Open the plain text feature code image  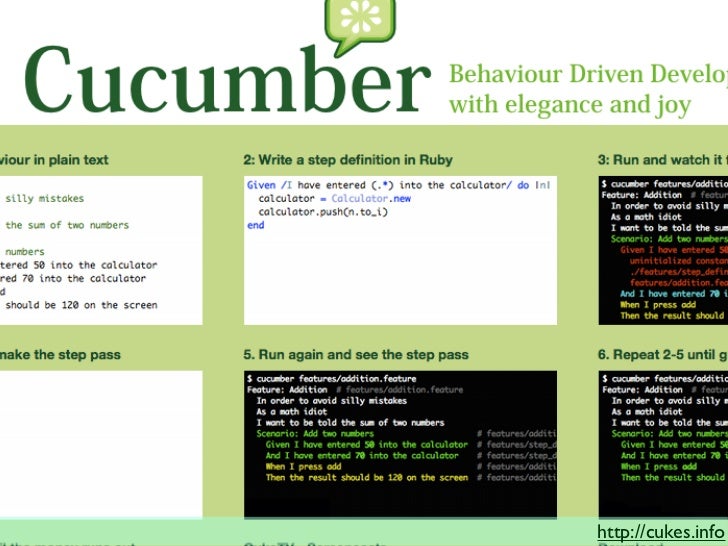tap(101, 250)
